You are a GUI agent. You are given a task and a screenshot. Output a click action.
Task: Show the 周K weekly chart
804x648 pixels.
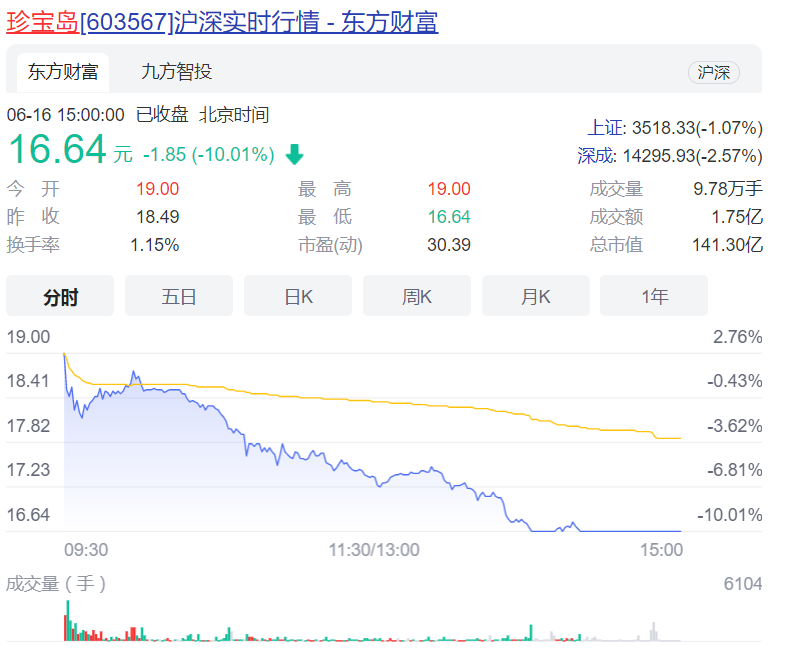coord(416,296)
